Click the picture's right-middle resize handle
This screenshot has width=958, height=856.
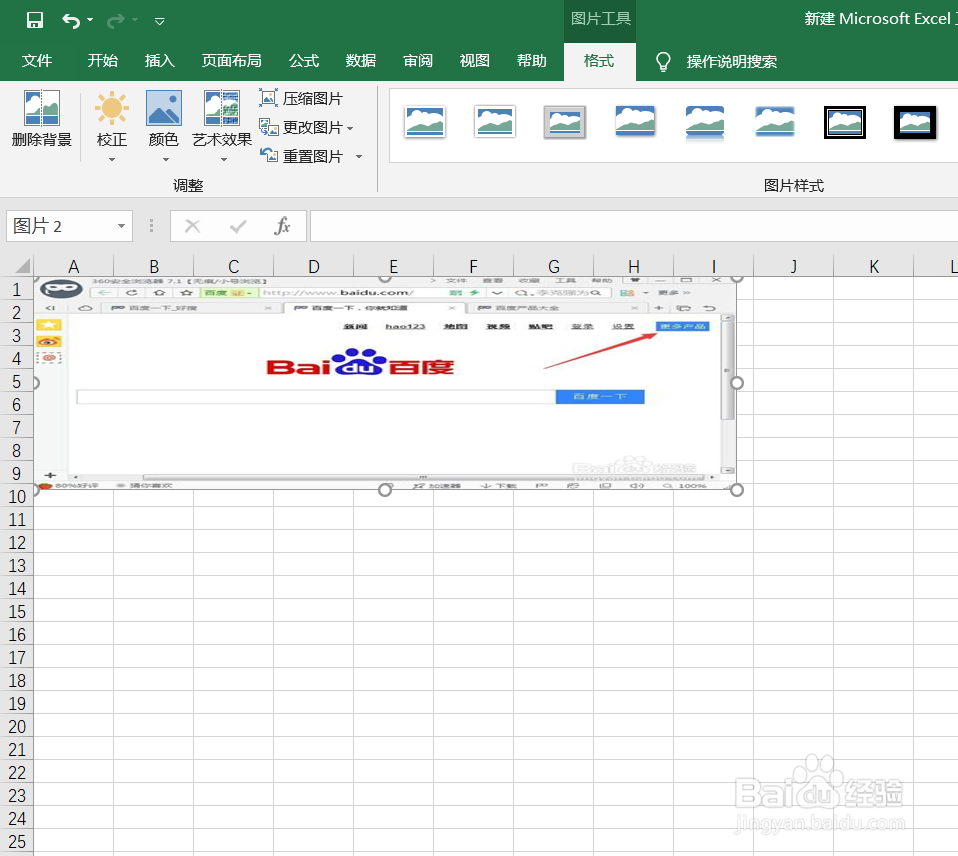(737, 383)
